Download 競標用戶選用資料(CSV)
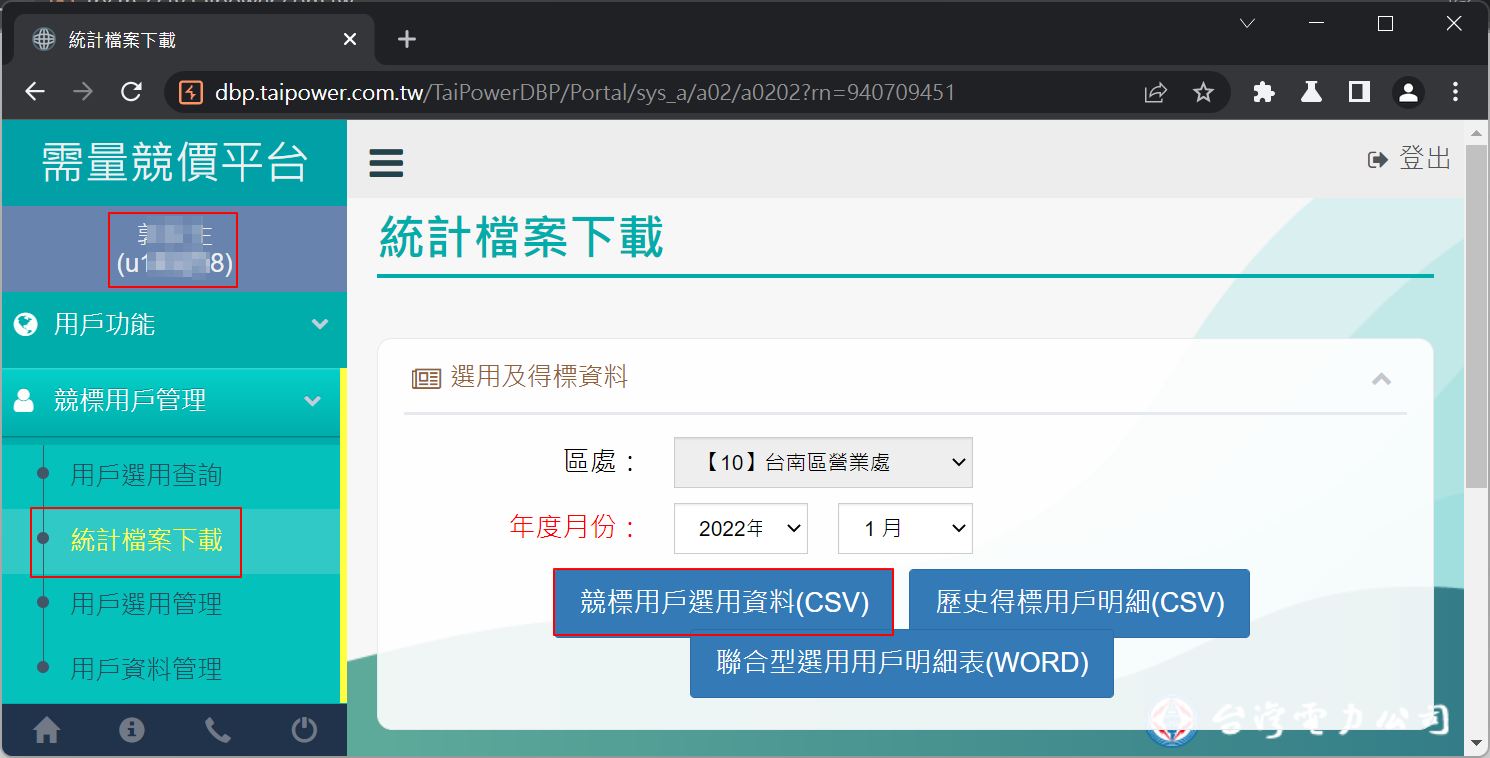Screen dimensions: 1490x758 724,602
